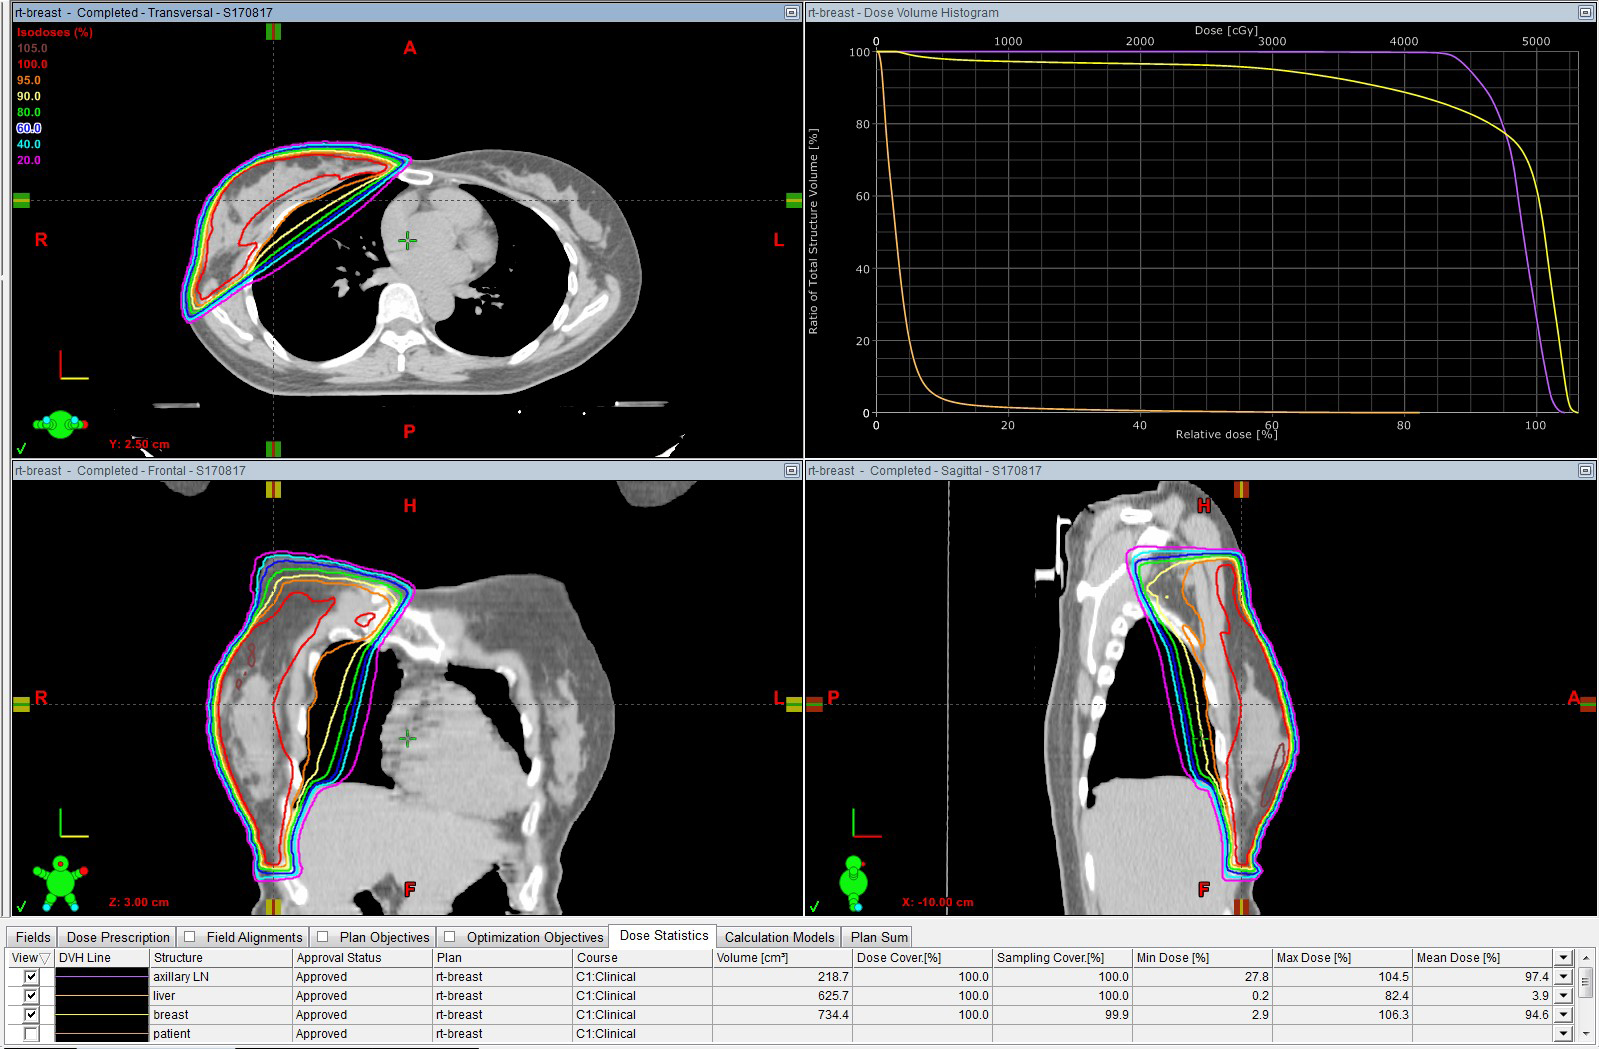Click the patient orientation figure in Frontal view
The image size is (1599, 1049).
tap(60, 883)
